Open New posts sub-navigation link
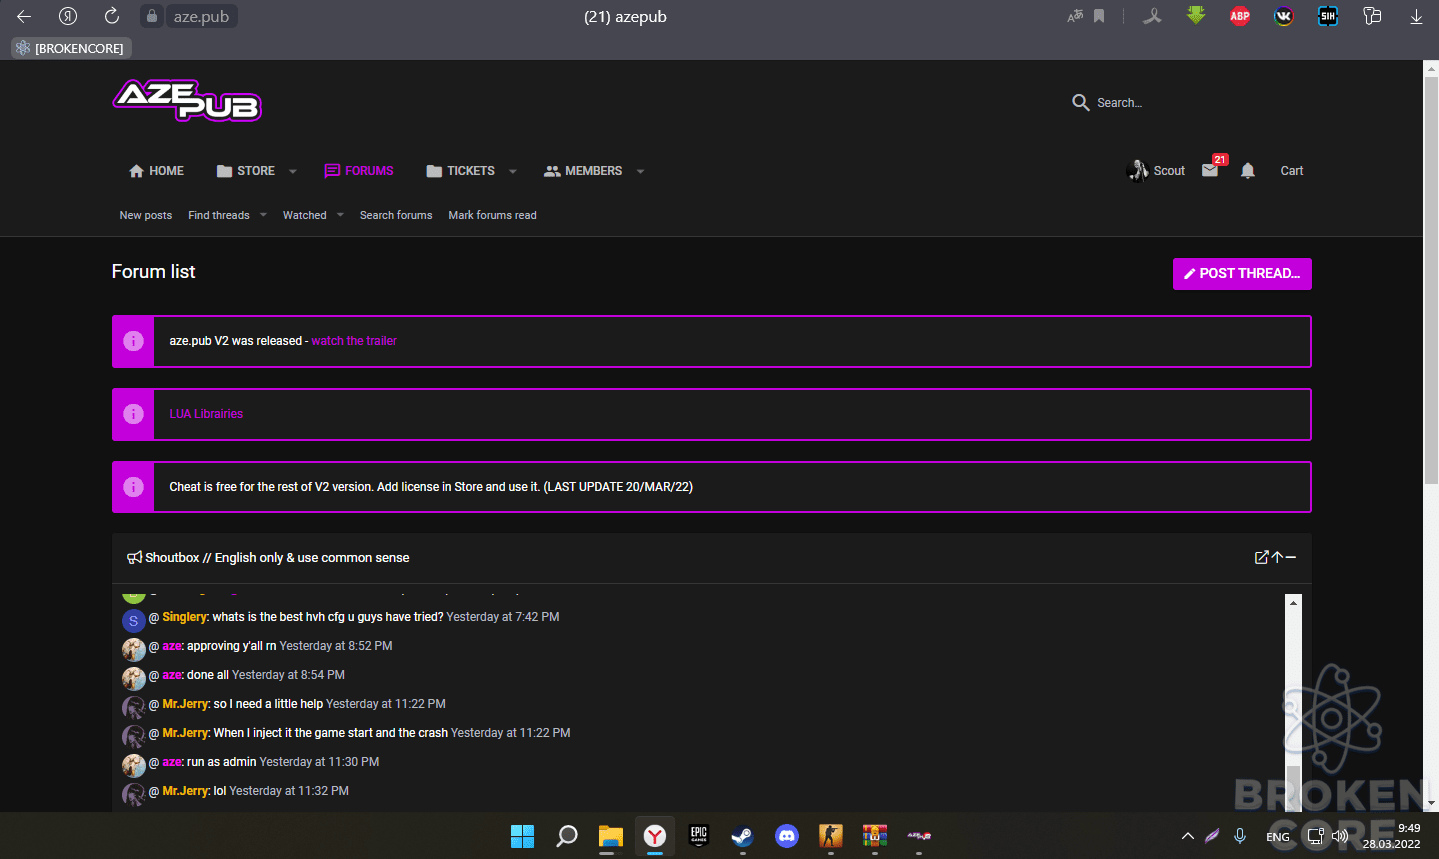 (146, 215)
